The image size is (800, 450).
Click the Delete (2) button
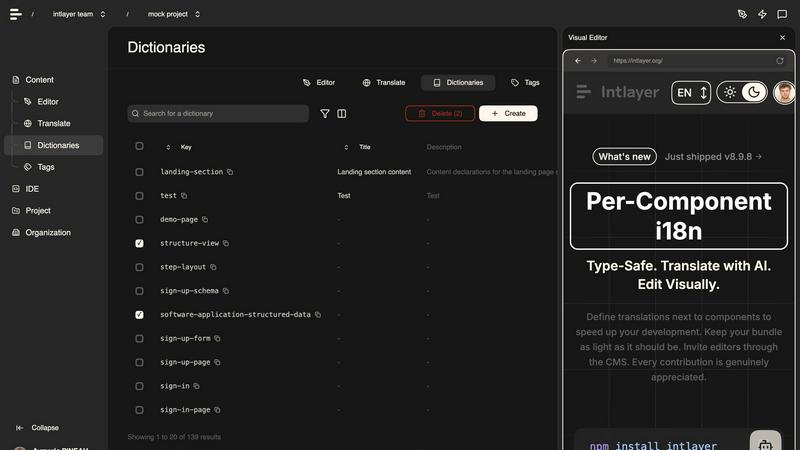tap(440, 114)
